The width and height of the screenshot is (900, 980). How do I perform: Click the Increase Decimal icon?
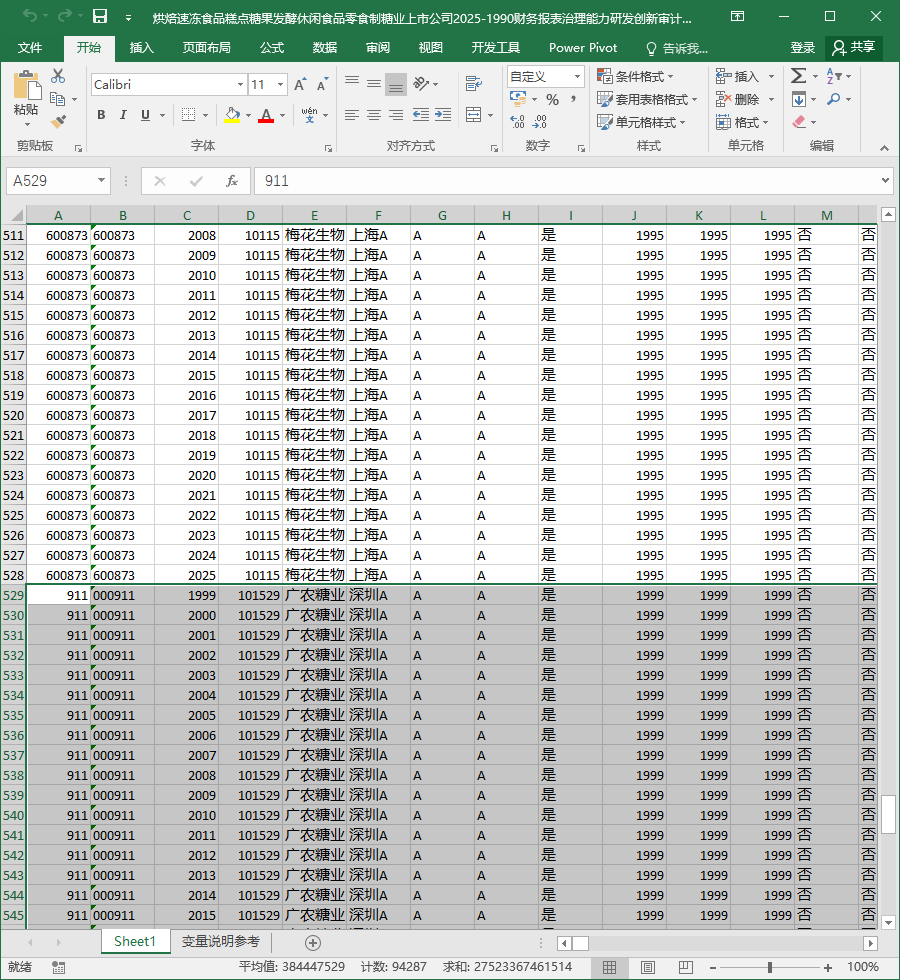point(518,121)
